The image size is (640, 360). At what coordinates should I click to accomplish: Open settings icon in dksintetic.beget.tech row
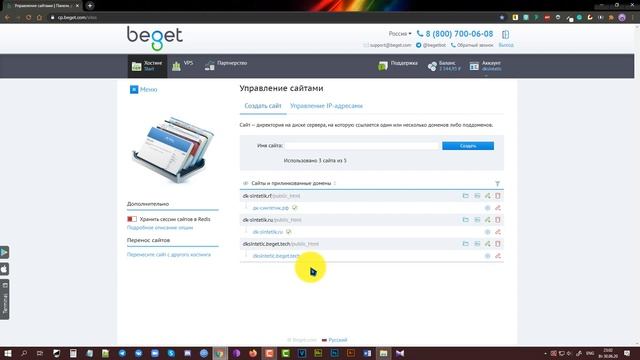click(477, 244)
